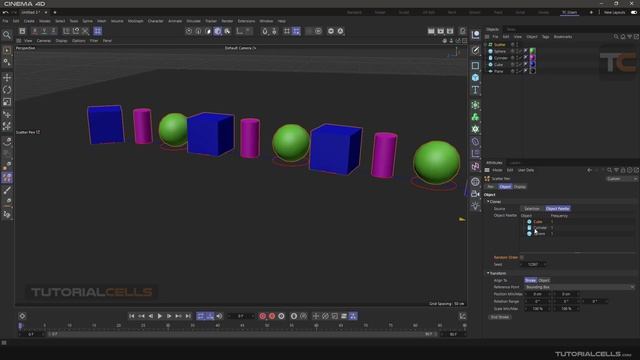Open Edit Render Settings icon
The image size is (640, 360).
[x=450, y=31]
